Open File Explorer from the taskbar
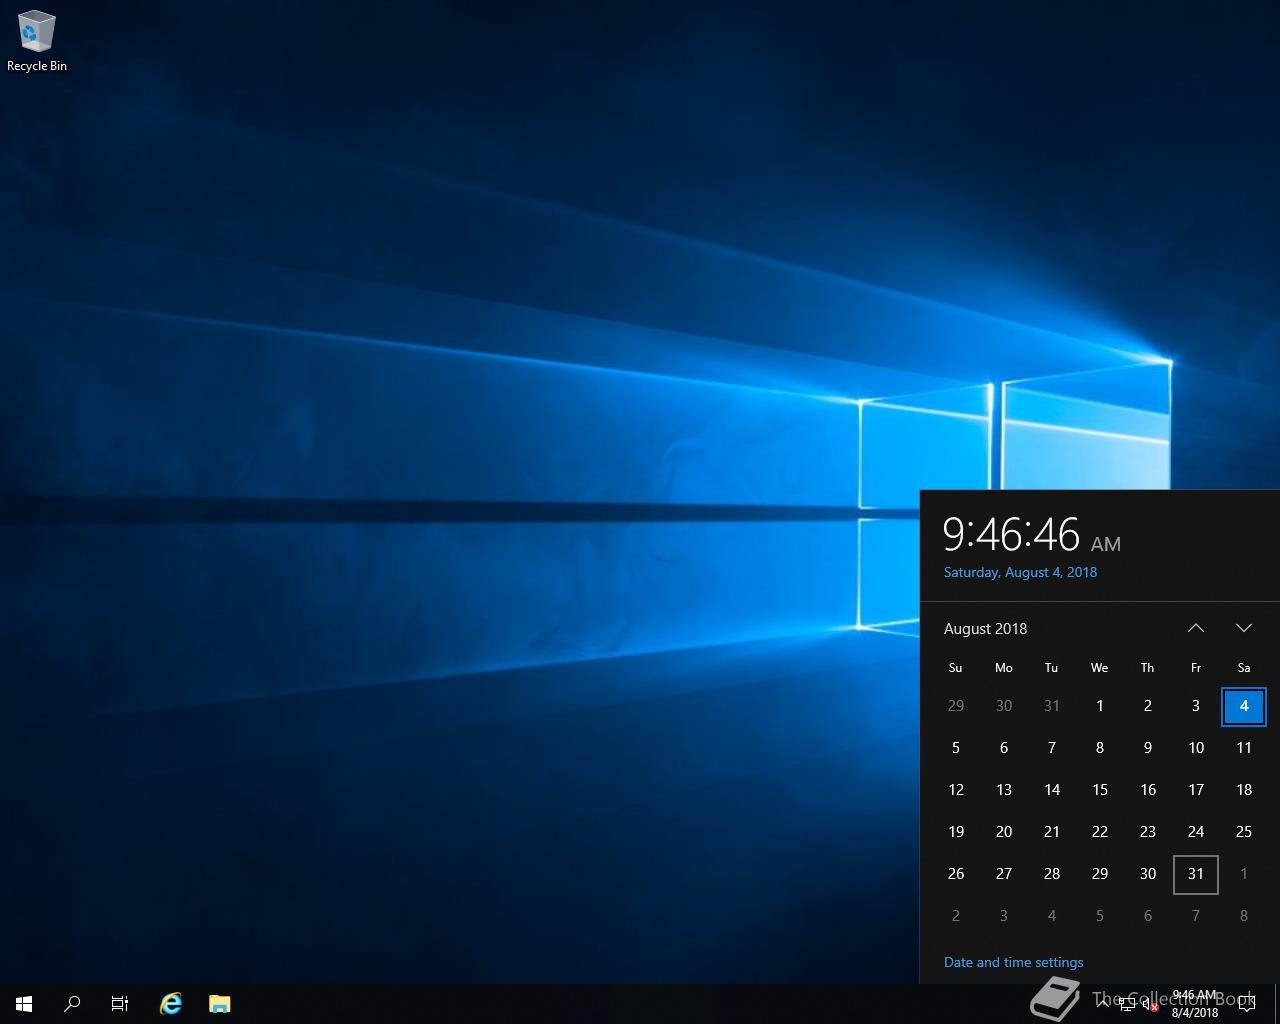1280x1024 pixels. [x=220, y=1004]
